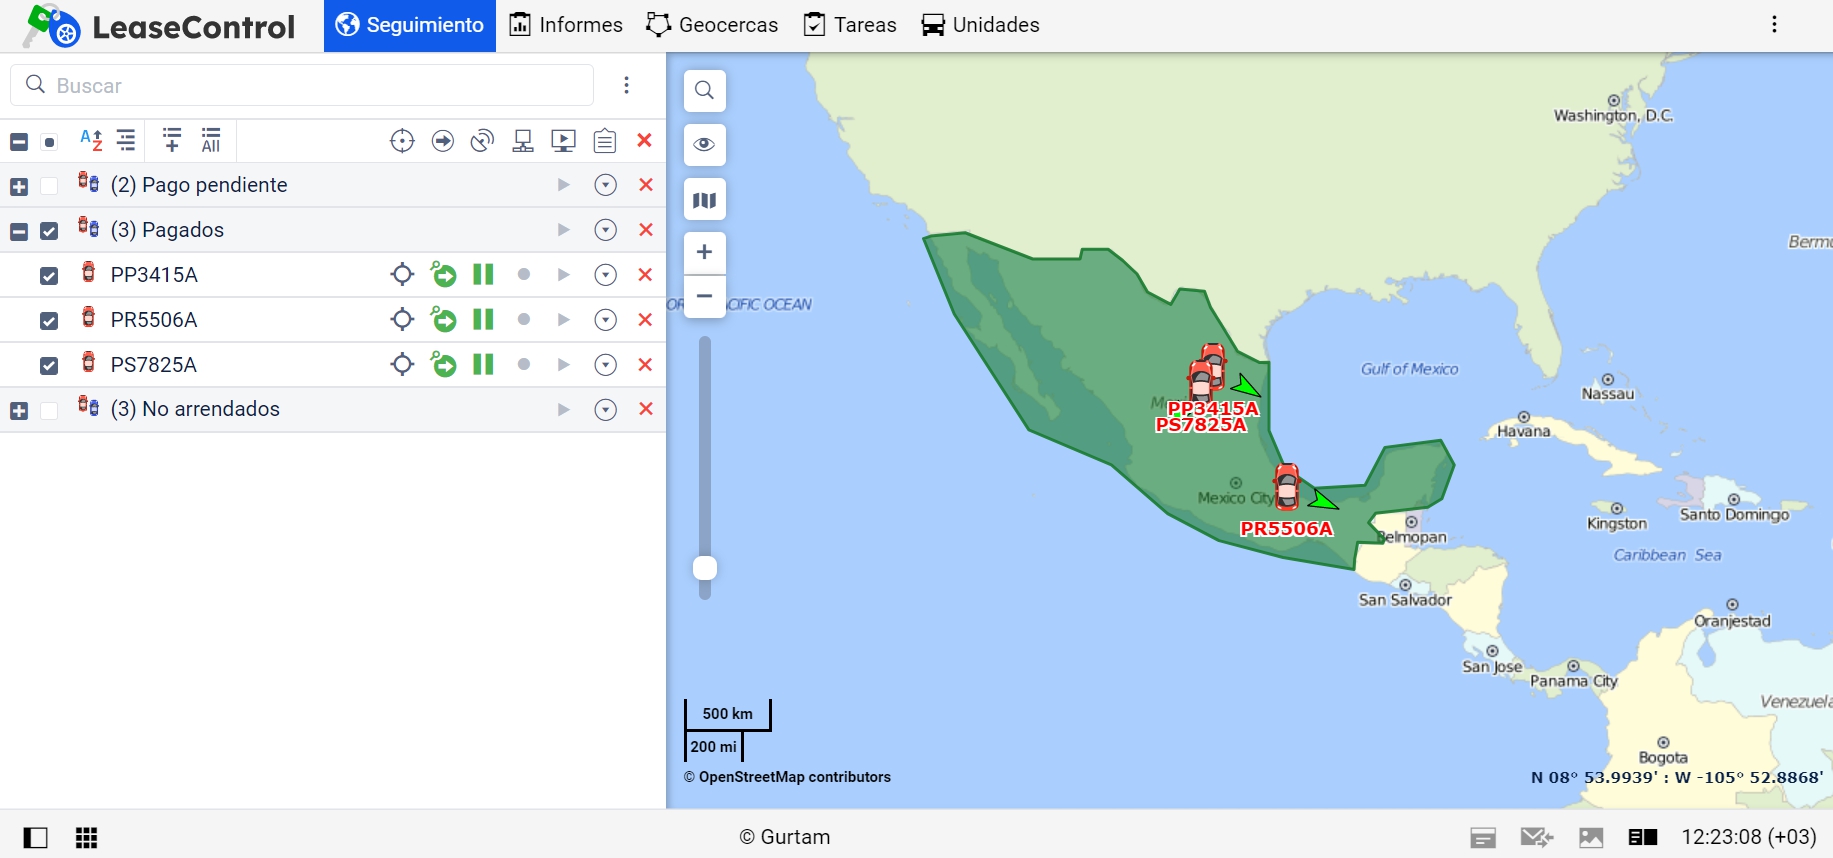Click the green motion state icon for PS7825A
1833x858 pixels.
coord(443,365)
